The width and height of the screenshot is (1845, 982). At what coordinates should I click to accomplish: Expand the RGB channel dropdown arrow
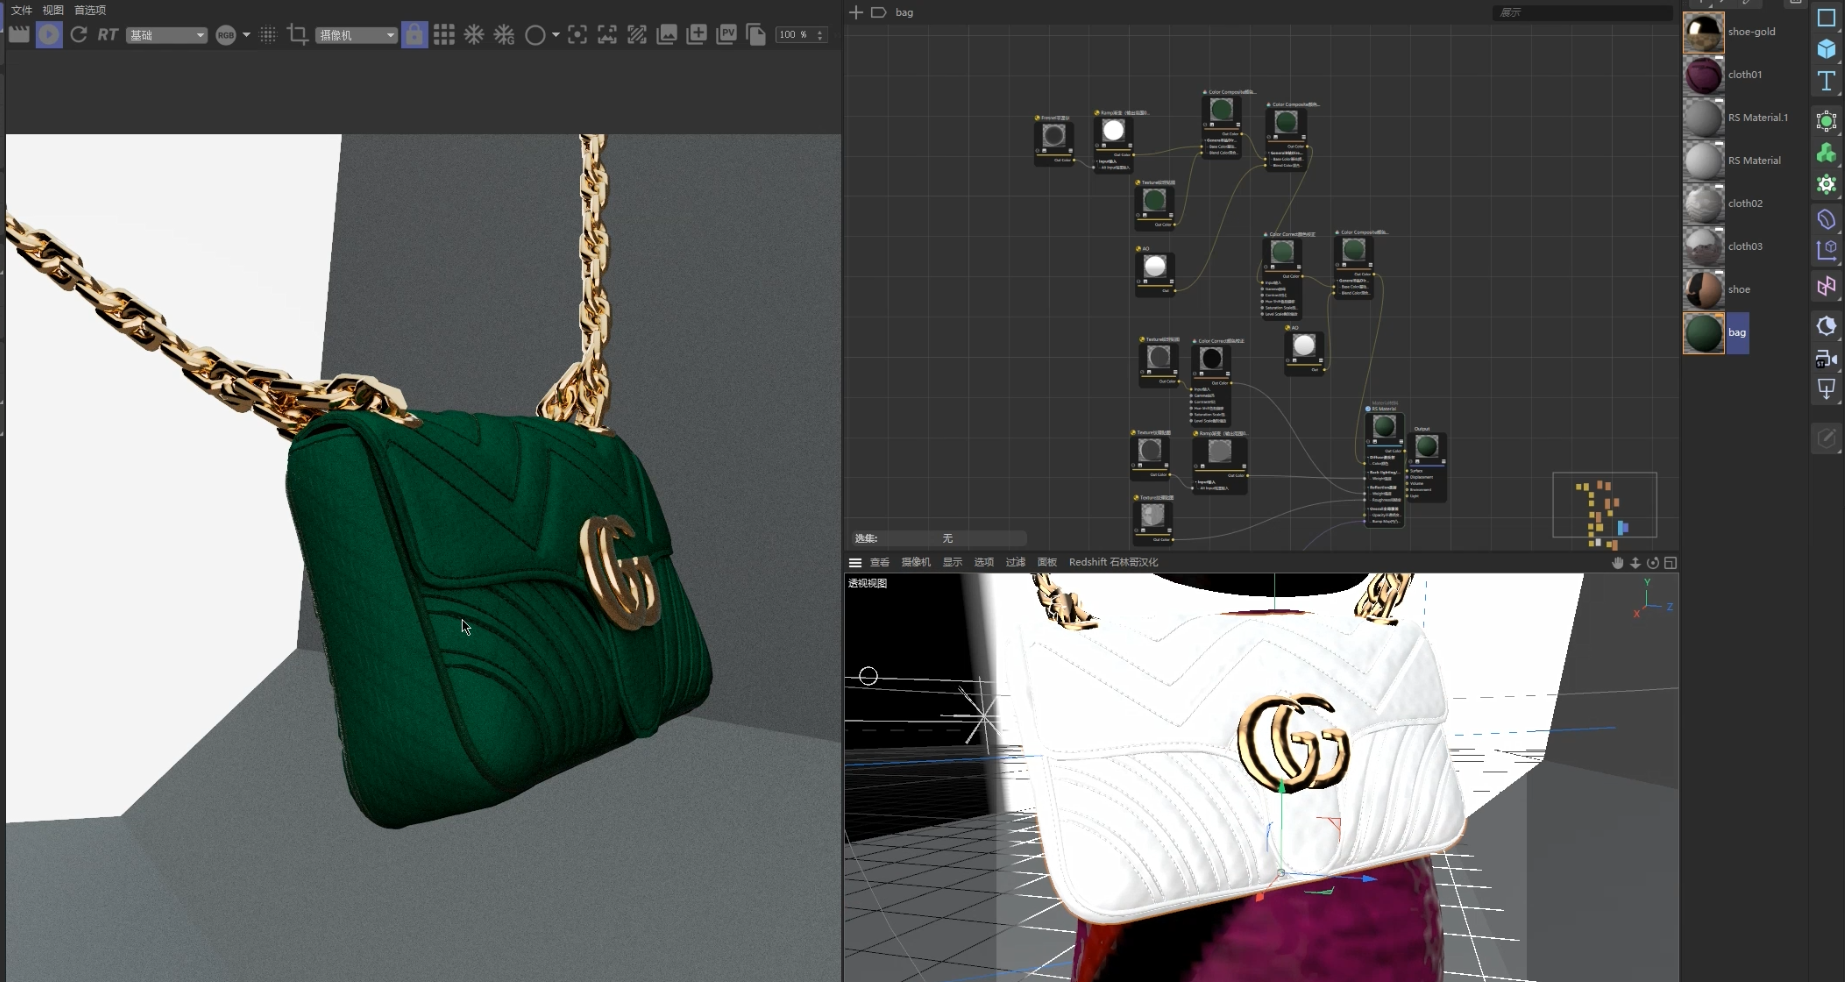coord(247,35)
